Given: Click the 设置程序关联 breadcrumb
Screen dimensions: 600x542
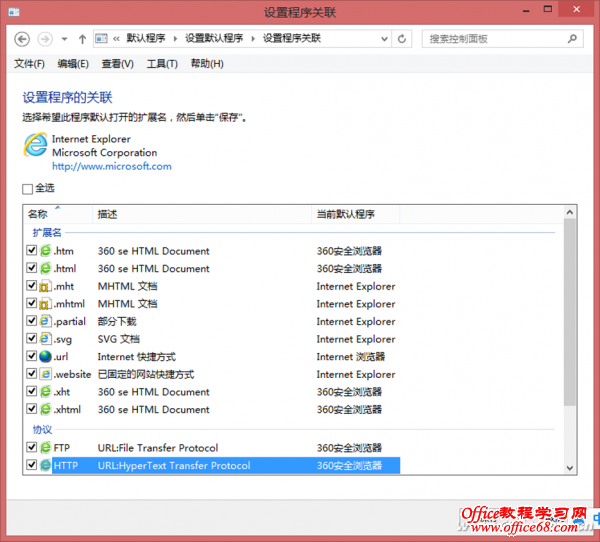Looking at the screenshot, I should [292, 38].
